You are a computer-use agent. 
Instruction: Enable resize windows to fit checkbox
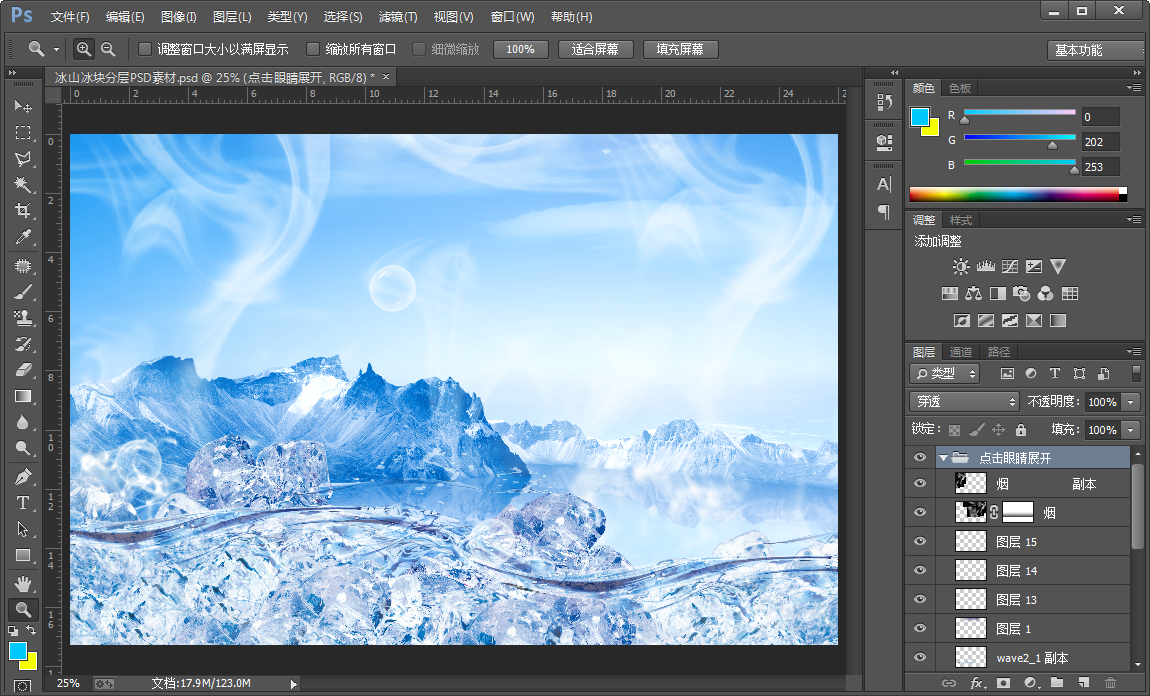coord(145,49)
